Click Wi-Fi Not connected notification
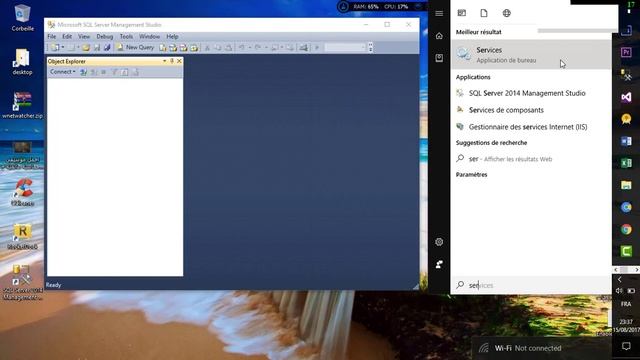Image resolution: width=640 pixels, height=360 pixels. click(542, 348)
